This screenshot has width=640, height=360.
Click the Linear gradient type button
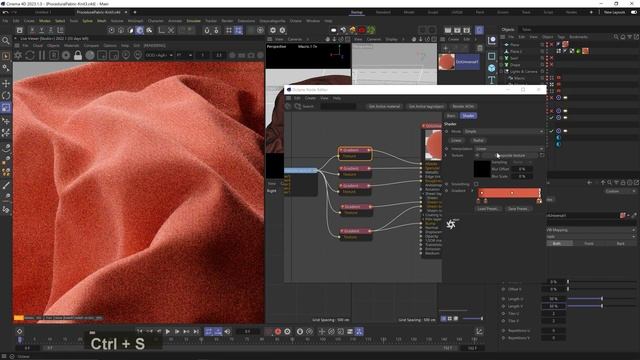(456, 140)
